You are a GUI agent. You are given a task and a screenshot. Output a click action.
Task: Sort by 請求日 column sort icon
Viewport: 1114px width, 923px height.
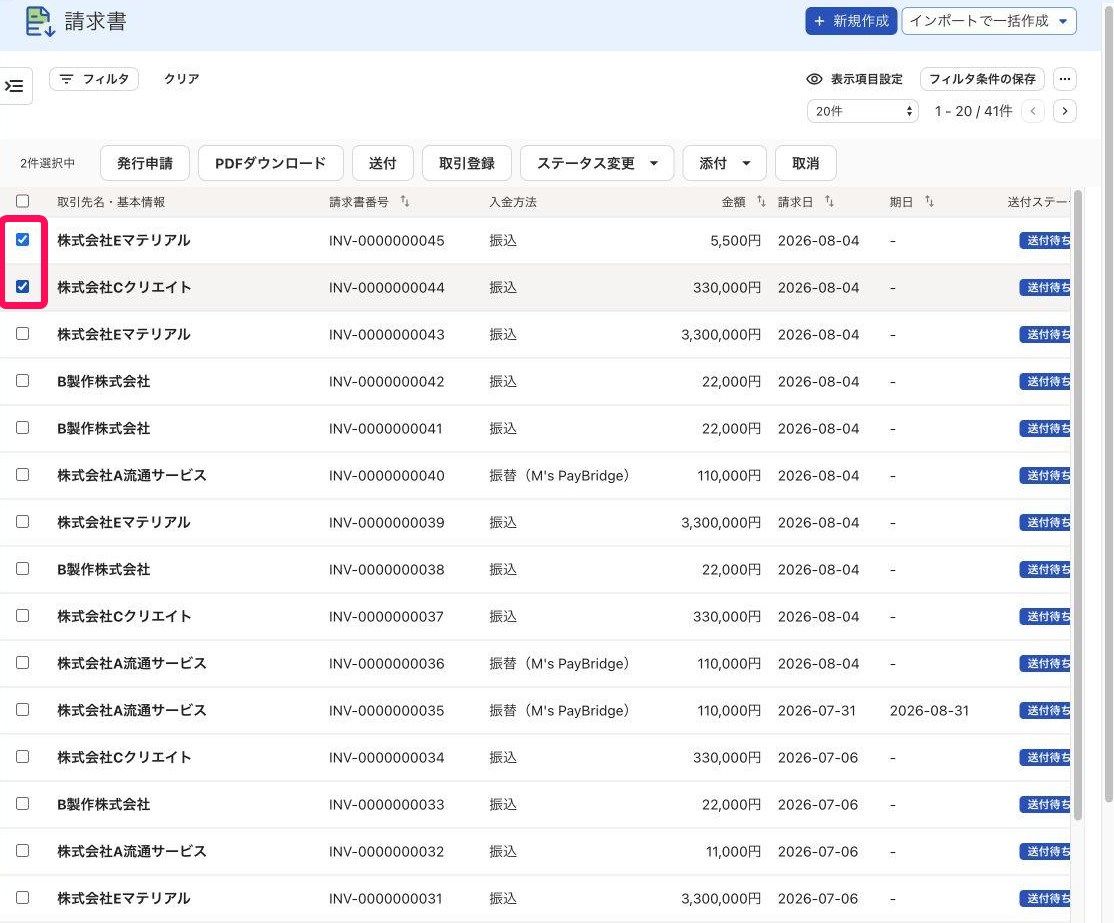coord(829,202)
